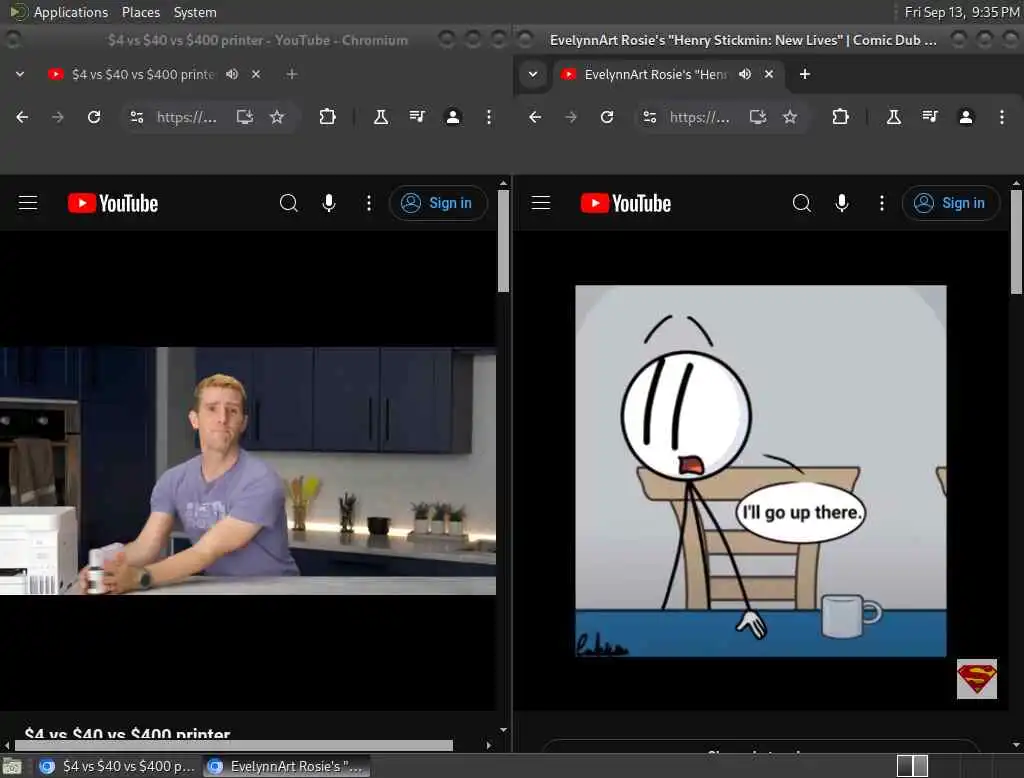Mute the EvelynnArt tab via speaker icon
1024x778 pixels.
(x=745, y=74)
